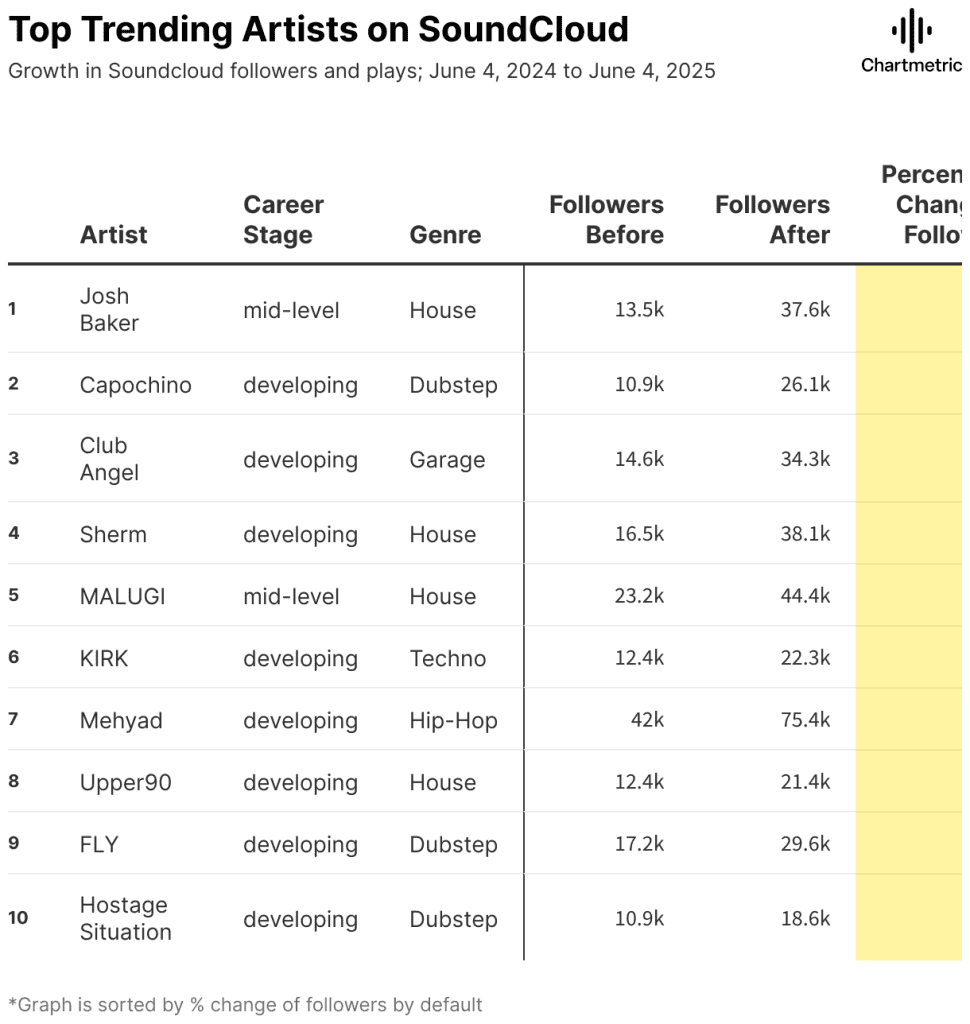Select the Capochino artist name

click(x=136, y=385)
